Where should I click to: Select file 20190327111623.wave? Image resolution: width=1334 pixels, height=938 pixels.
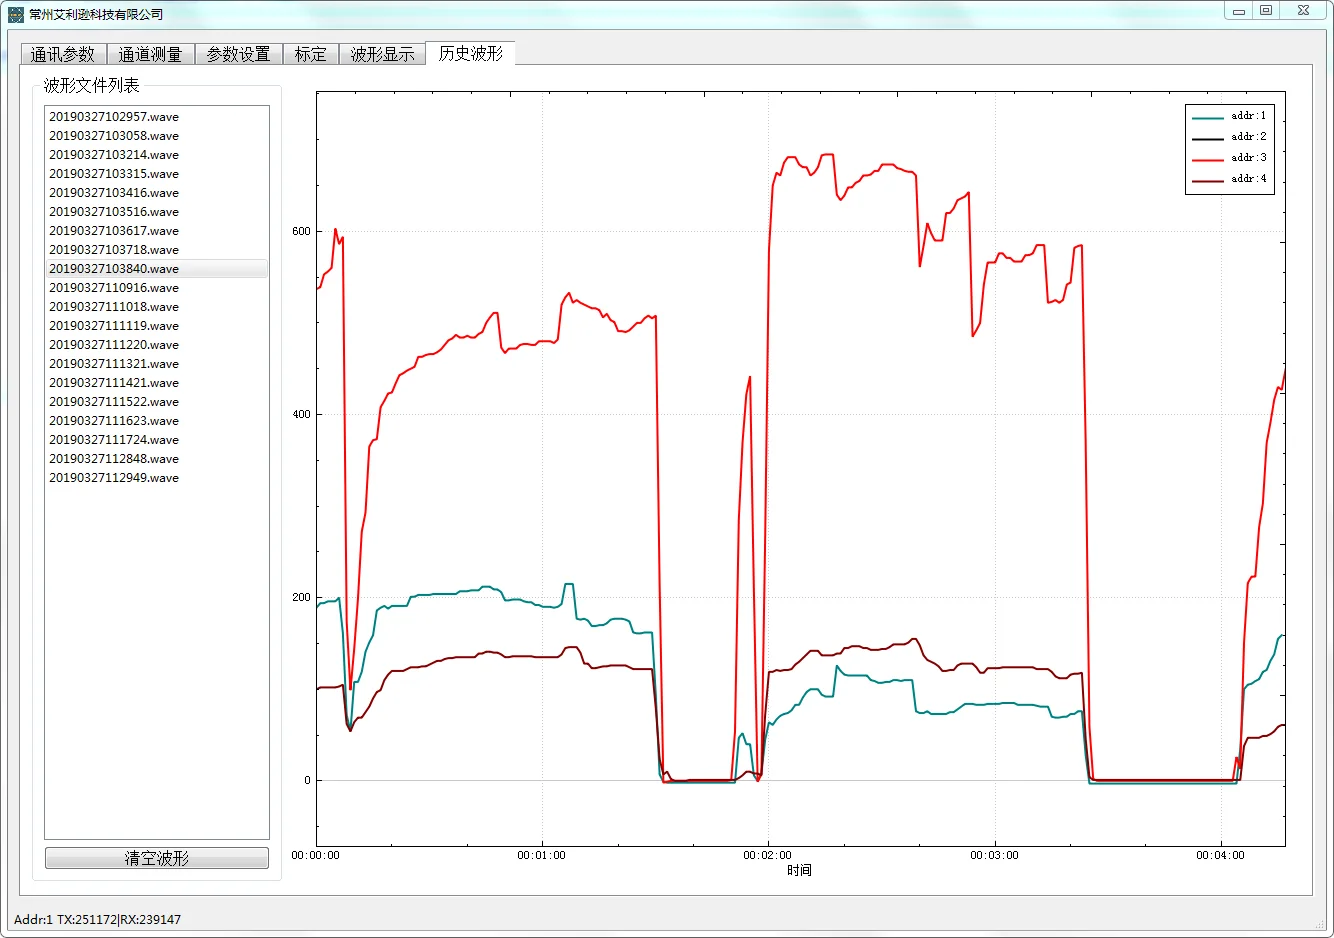[x=157, y=421]
